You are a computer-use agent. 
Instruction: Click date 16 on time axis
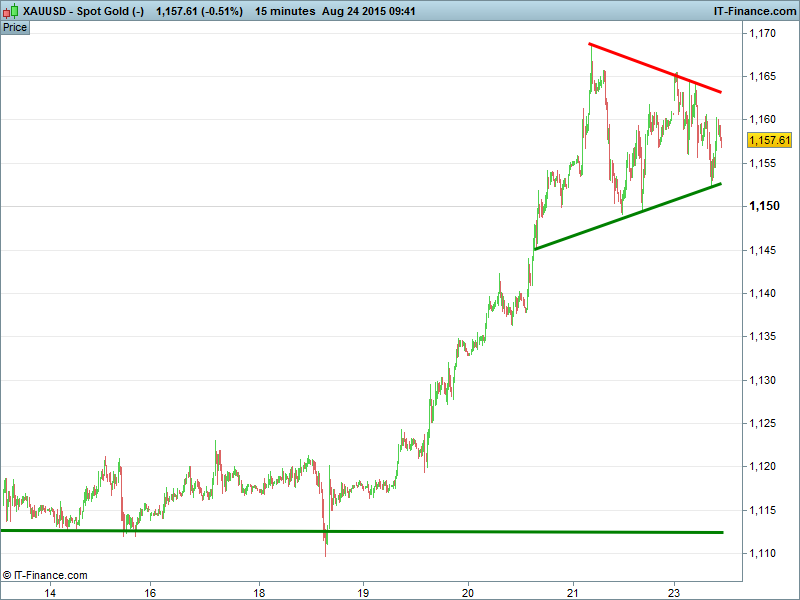[150, 591]
